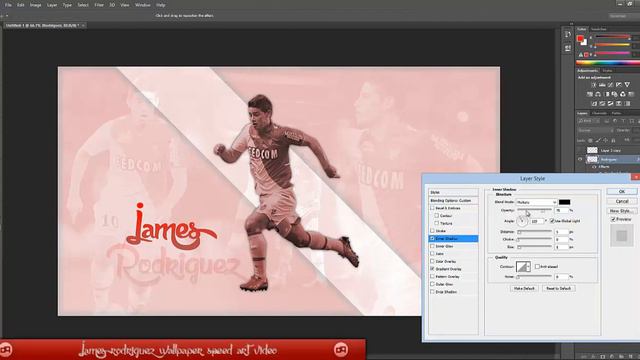Open the Help menu
This screenshot has width=640, height=360.
[x=161, y=5]
